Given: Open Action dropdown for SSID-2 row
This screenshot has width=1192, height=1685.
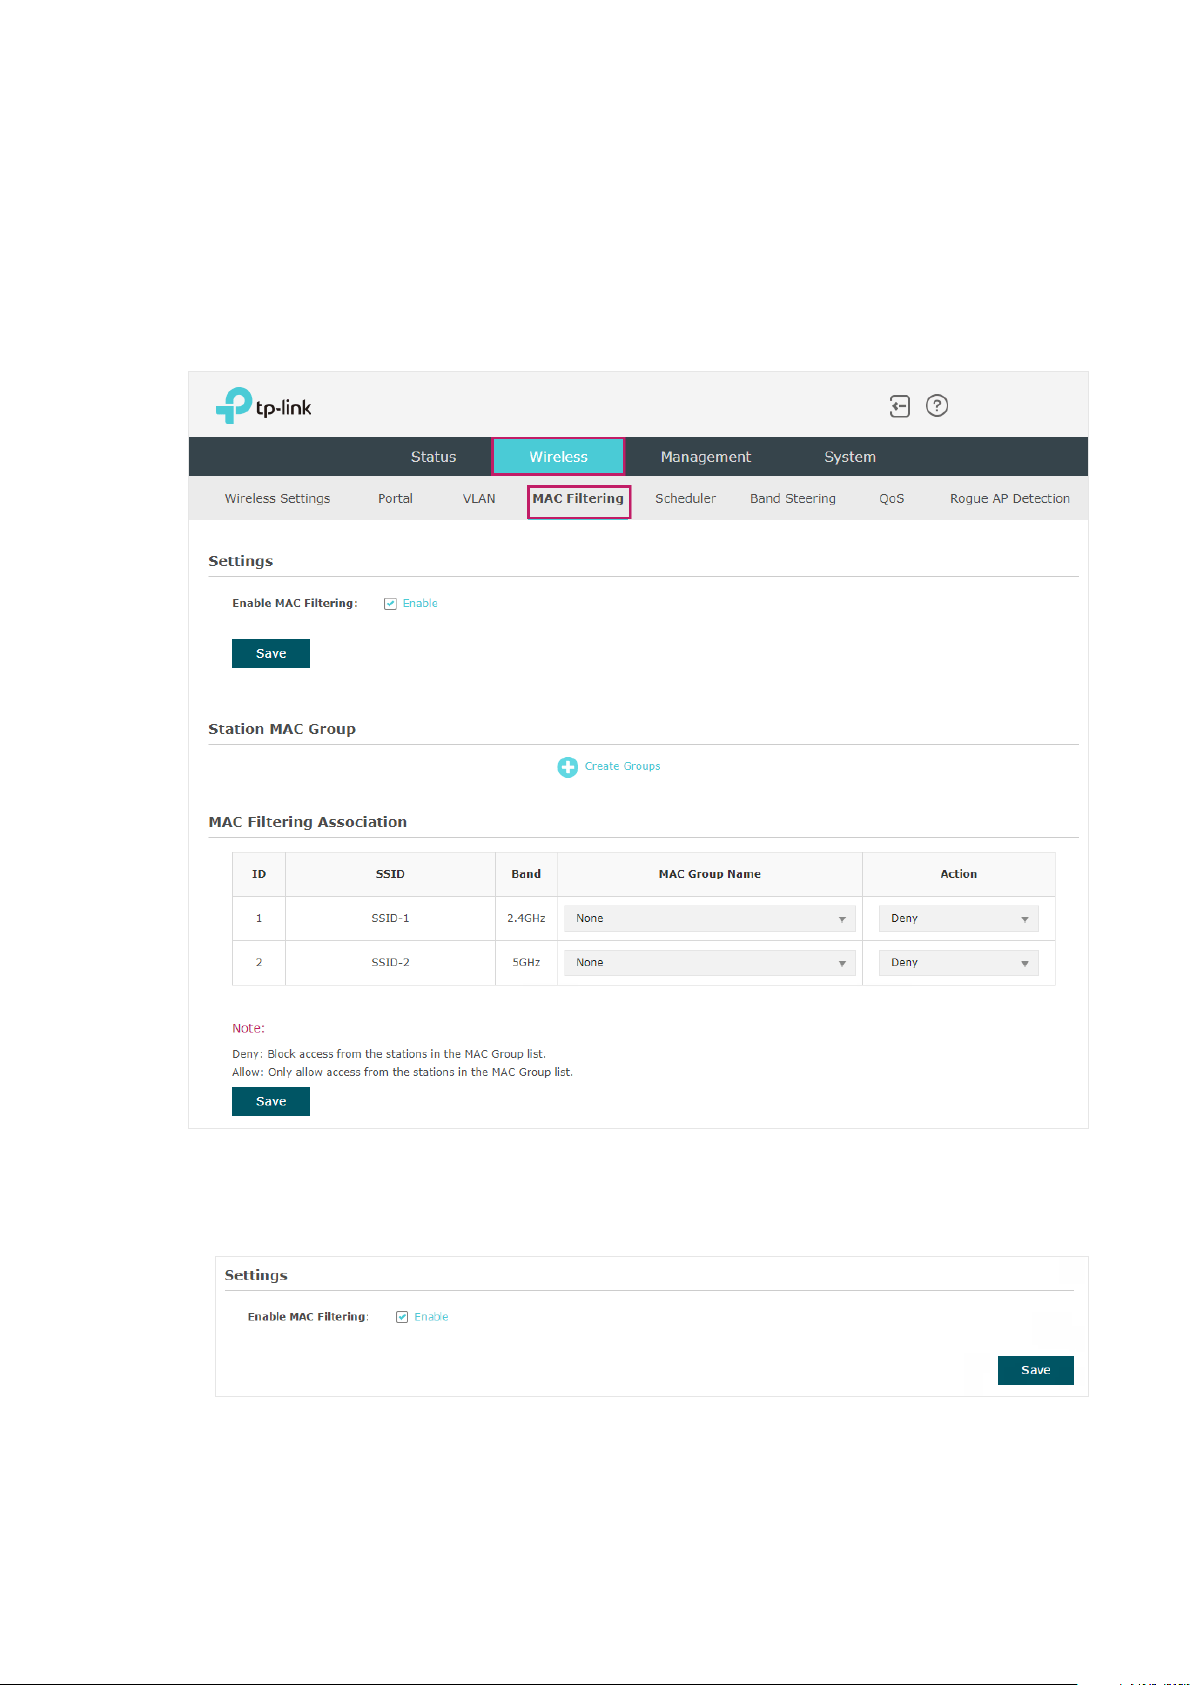Looking at the screenshot, I should pos(959,963).
